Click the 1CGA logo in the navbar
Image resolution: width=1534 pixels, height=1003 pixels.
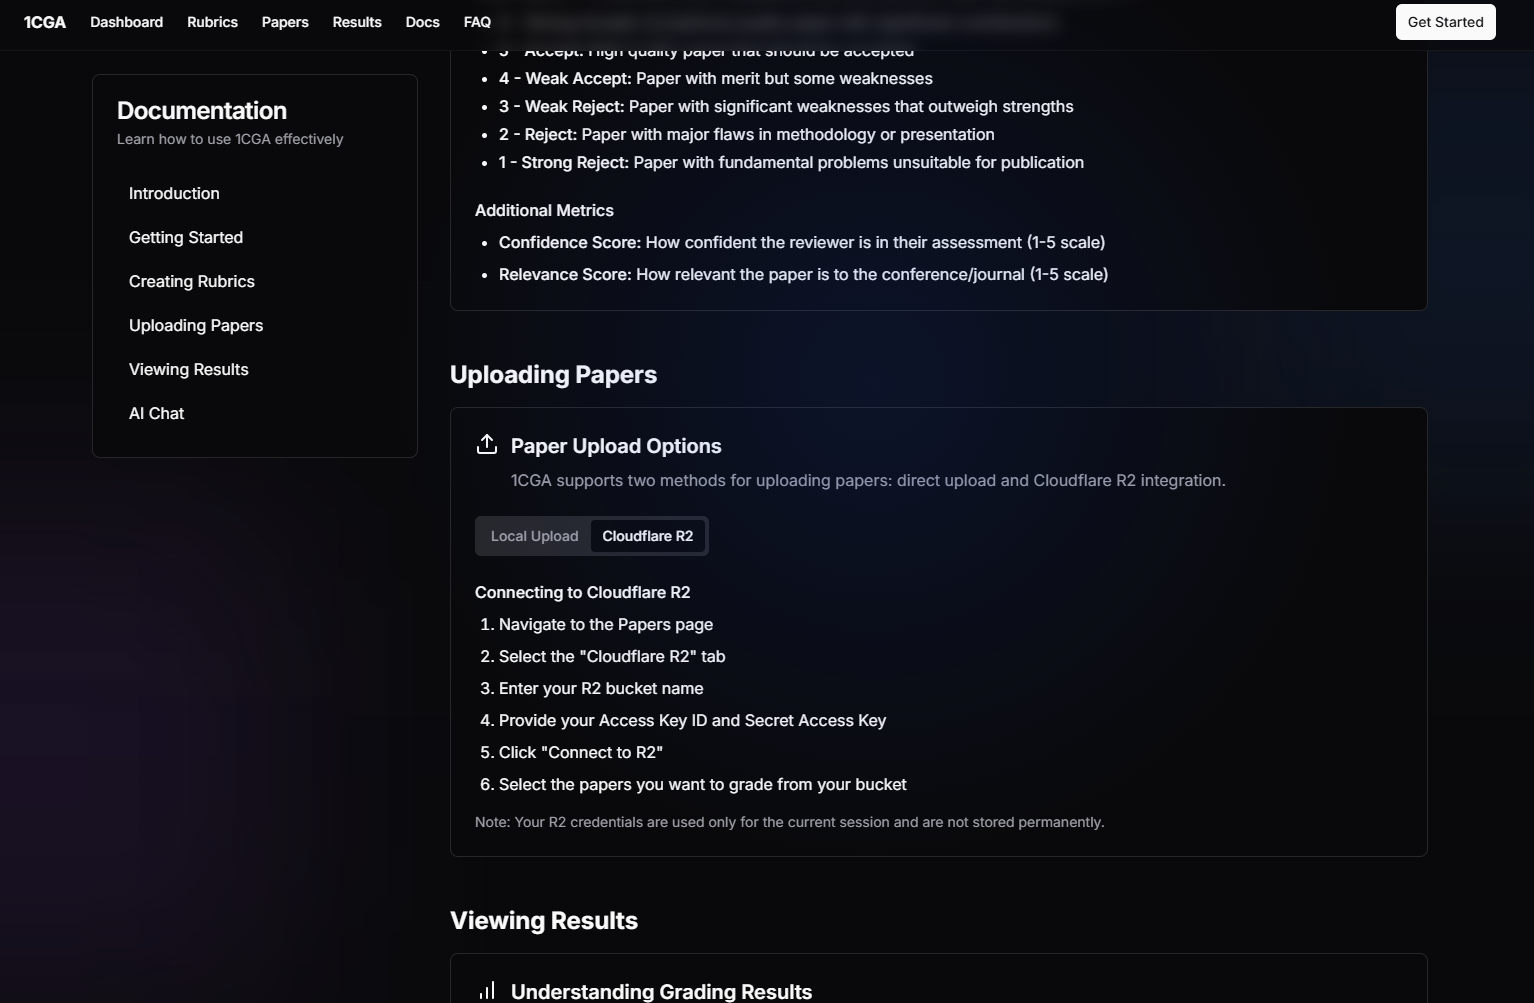pos(45,22)
